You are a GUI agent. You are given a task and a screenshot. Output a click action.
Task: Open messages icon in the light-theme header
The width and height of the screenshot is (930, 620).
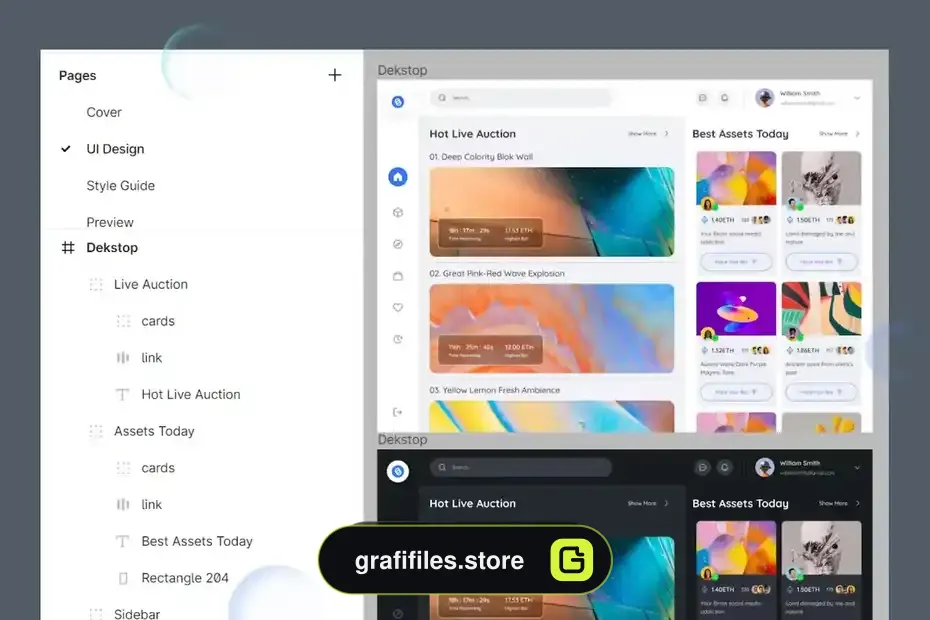(702, 98)
